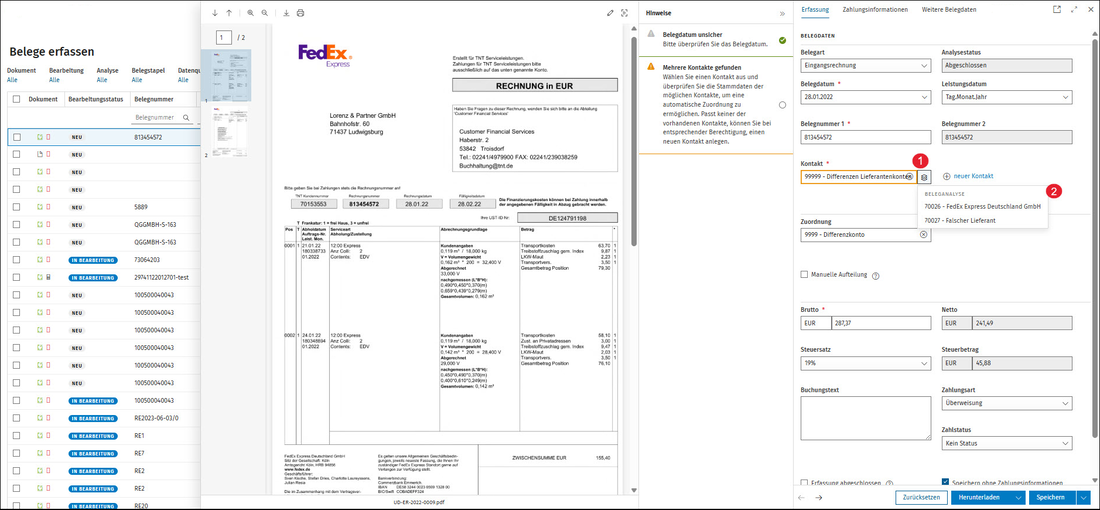Open the Zahlstatus Kein Status dropdown
Image resolution: width=1100 pixels, height=510 pixels.
pyautogui.click(x=1007, y=444)
